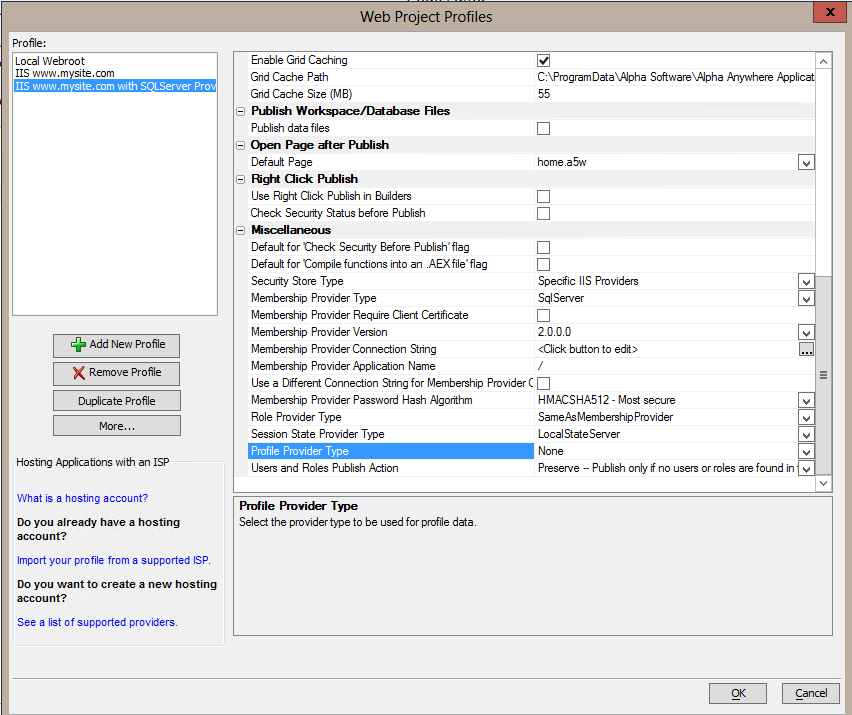Click the 'LocalStateServer' value
Image resolution: width=852 pixels, height=715 pixels.
(579, 434)
